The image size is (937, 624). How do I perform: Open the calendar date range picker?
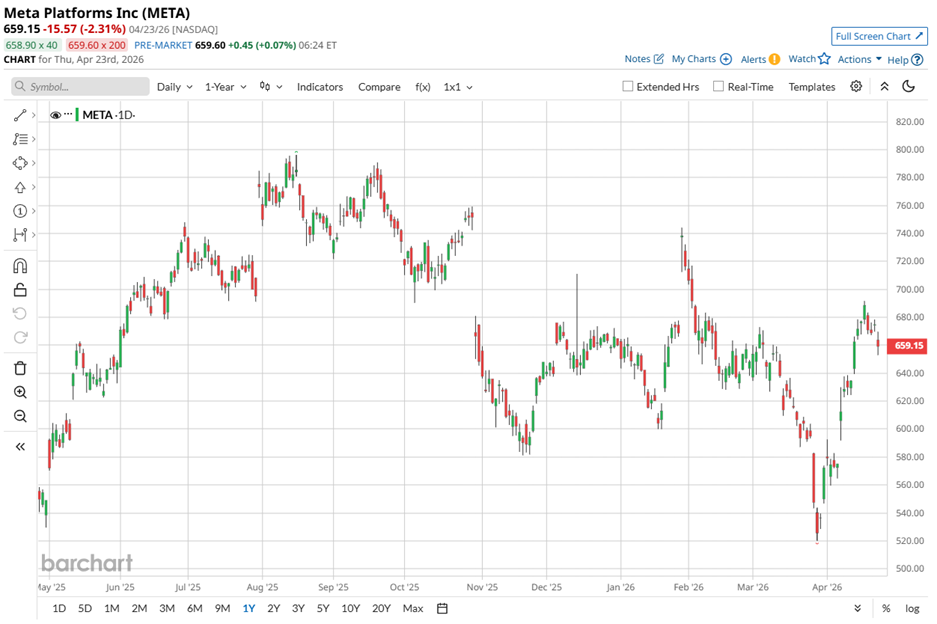click(442, 608)
